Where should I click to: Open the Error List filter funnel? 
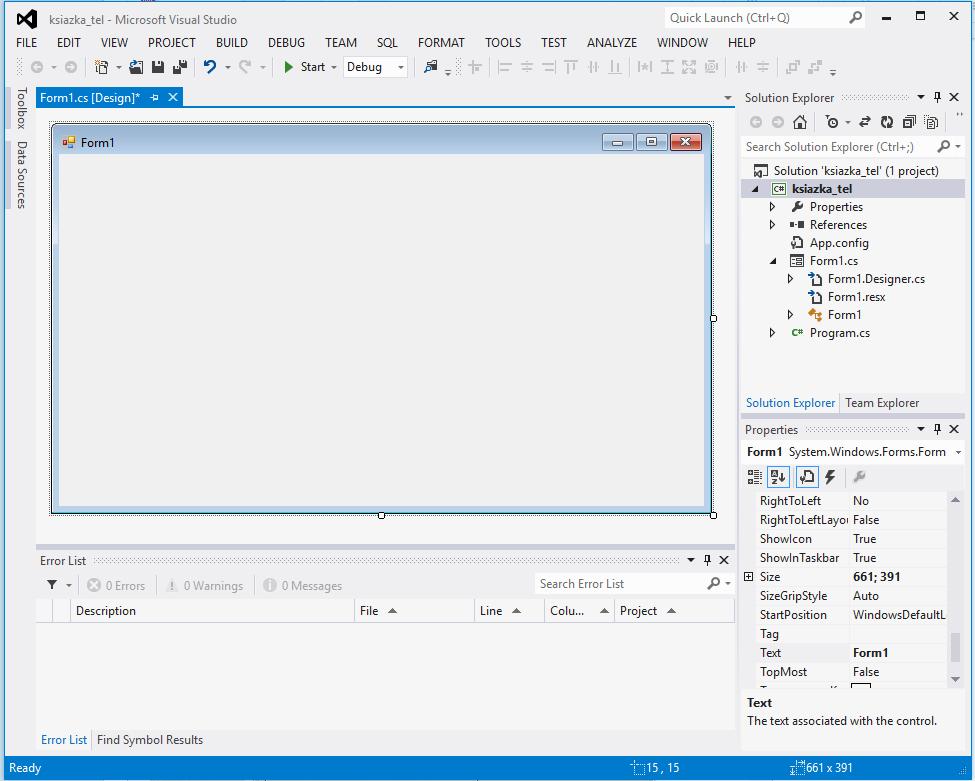(52, 585)
